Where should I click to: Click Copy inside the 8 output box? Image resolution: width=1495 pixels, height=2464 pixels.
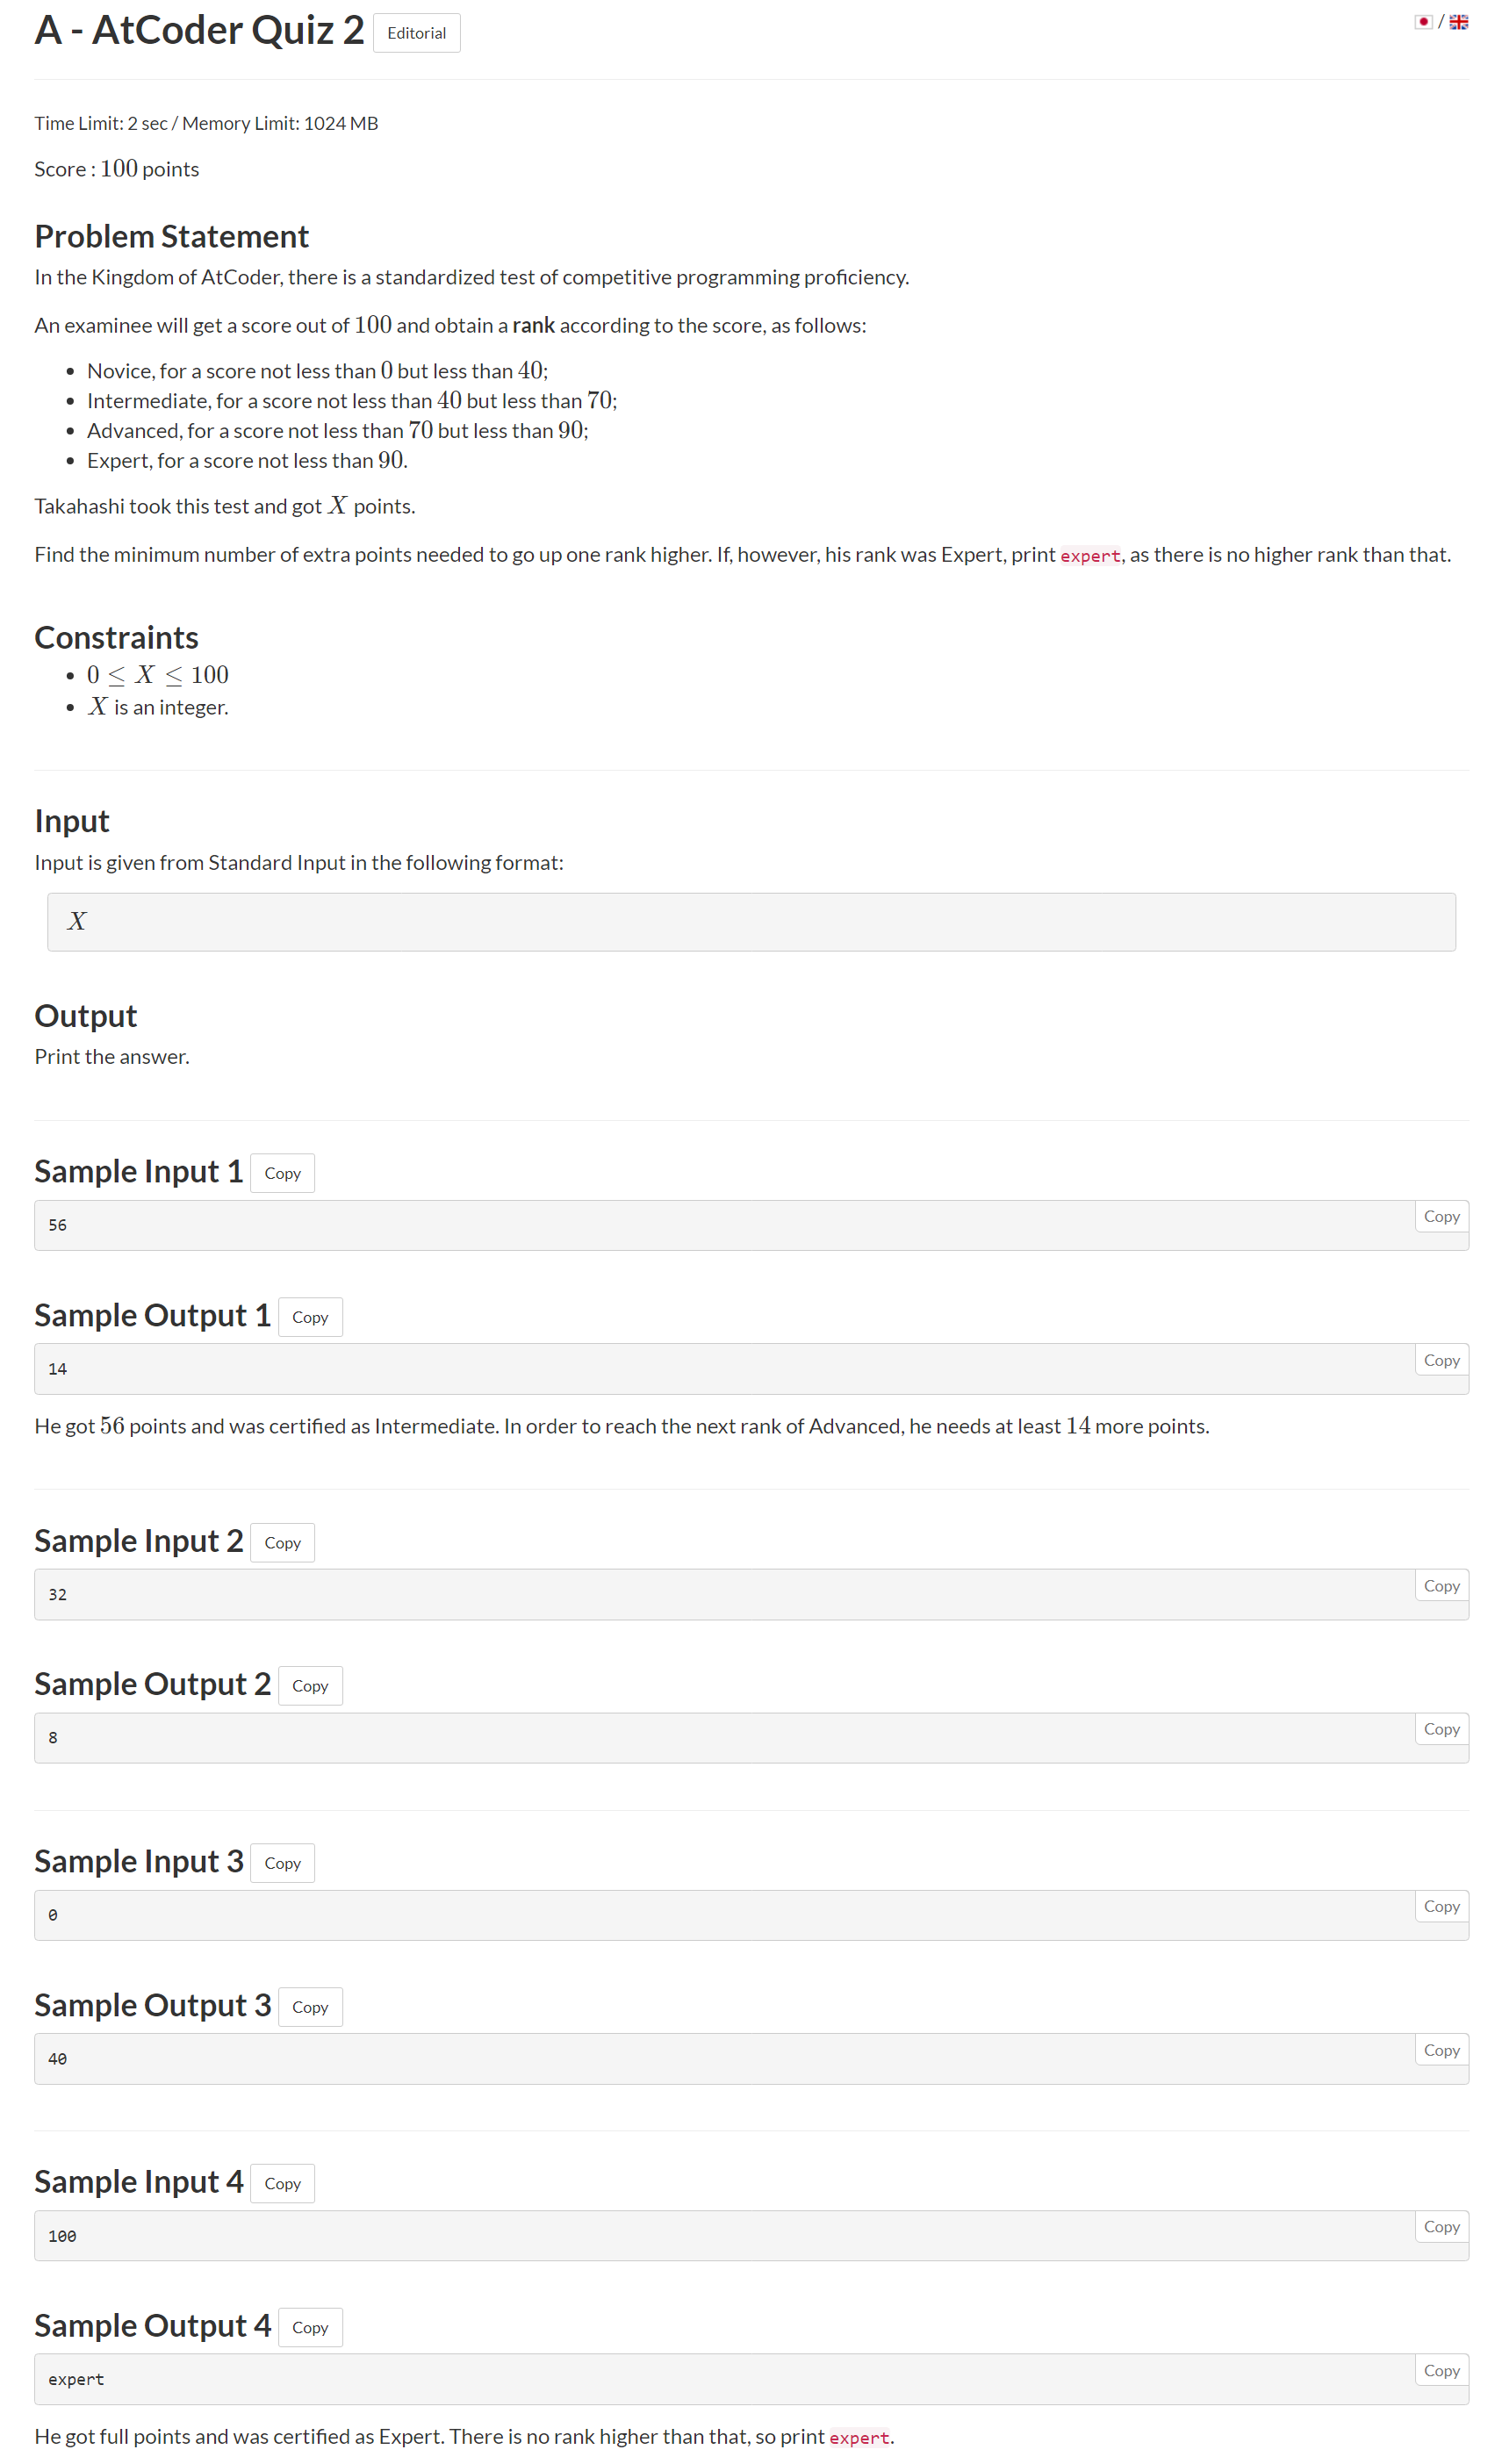pyautogui.click(x=1440, y=1728)
